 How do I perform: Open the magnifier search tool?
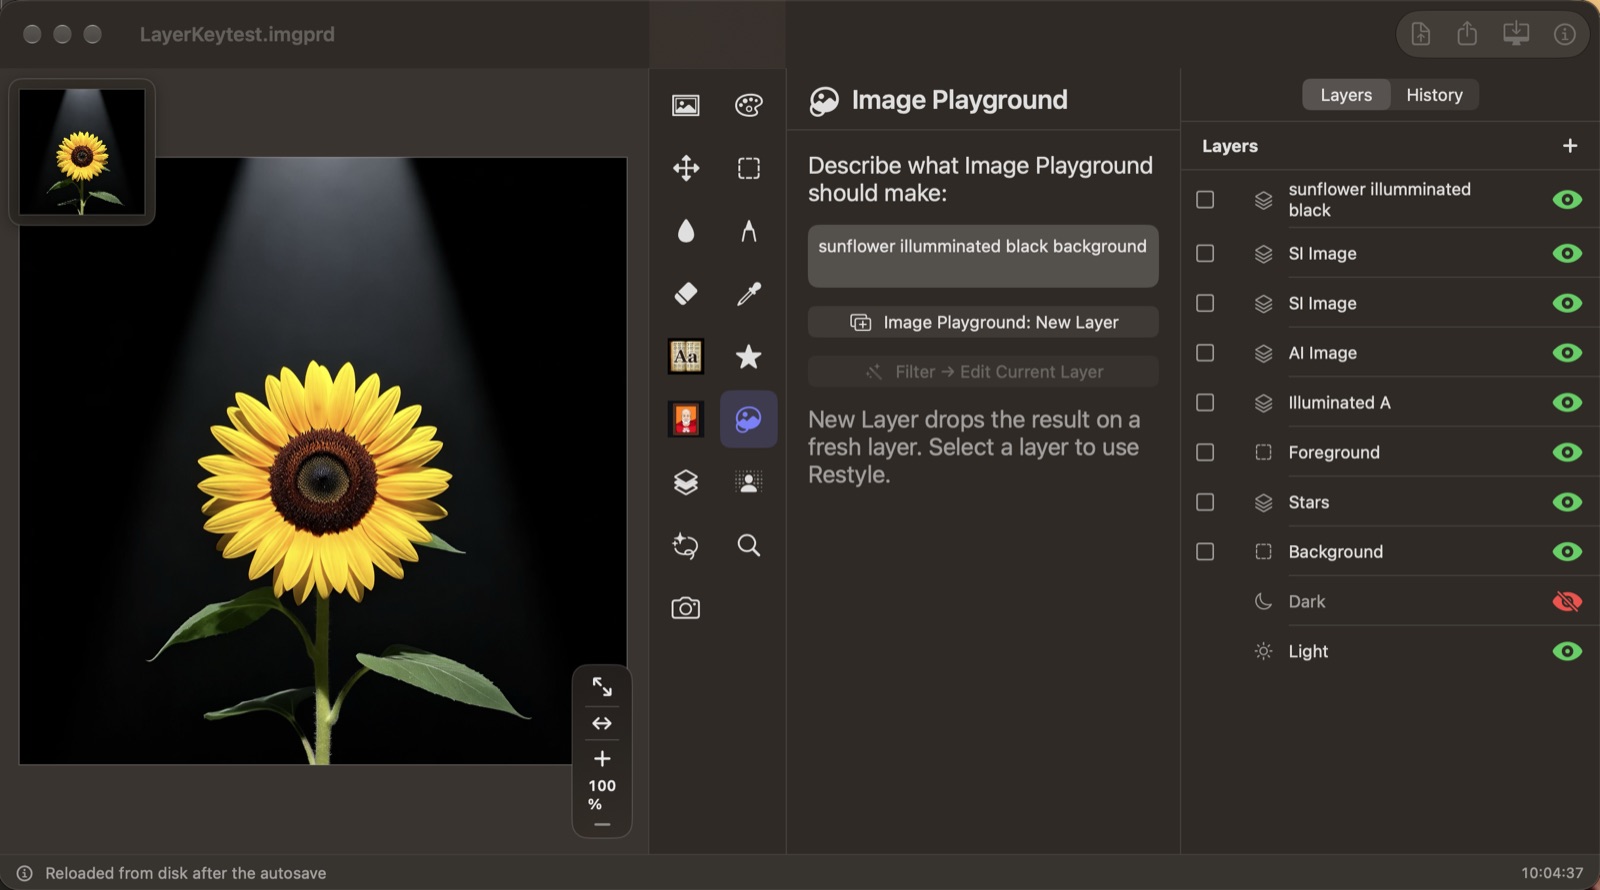(749, 545)
